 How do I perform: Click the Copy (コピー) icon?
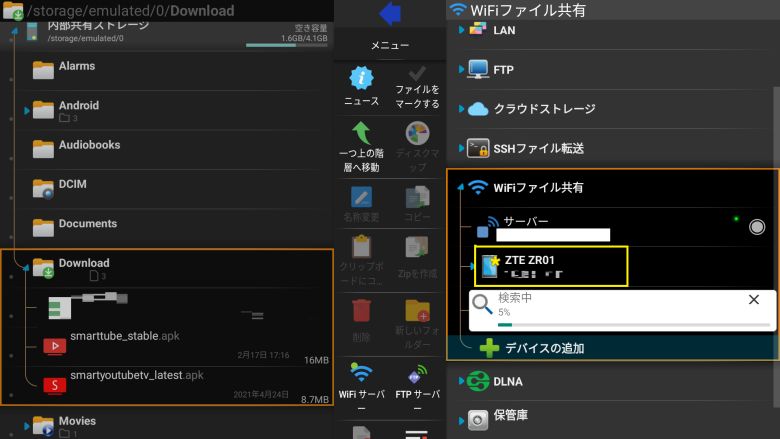pos(417,197)
